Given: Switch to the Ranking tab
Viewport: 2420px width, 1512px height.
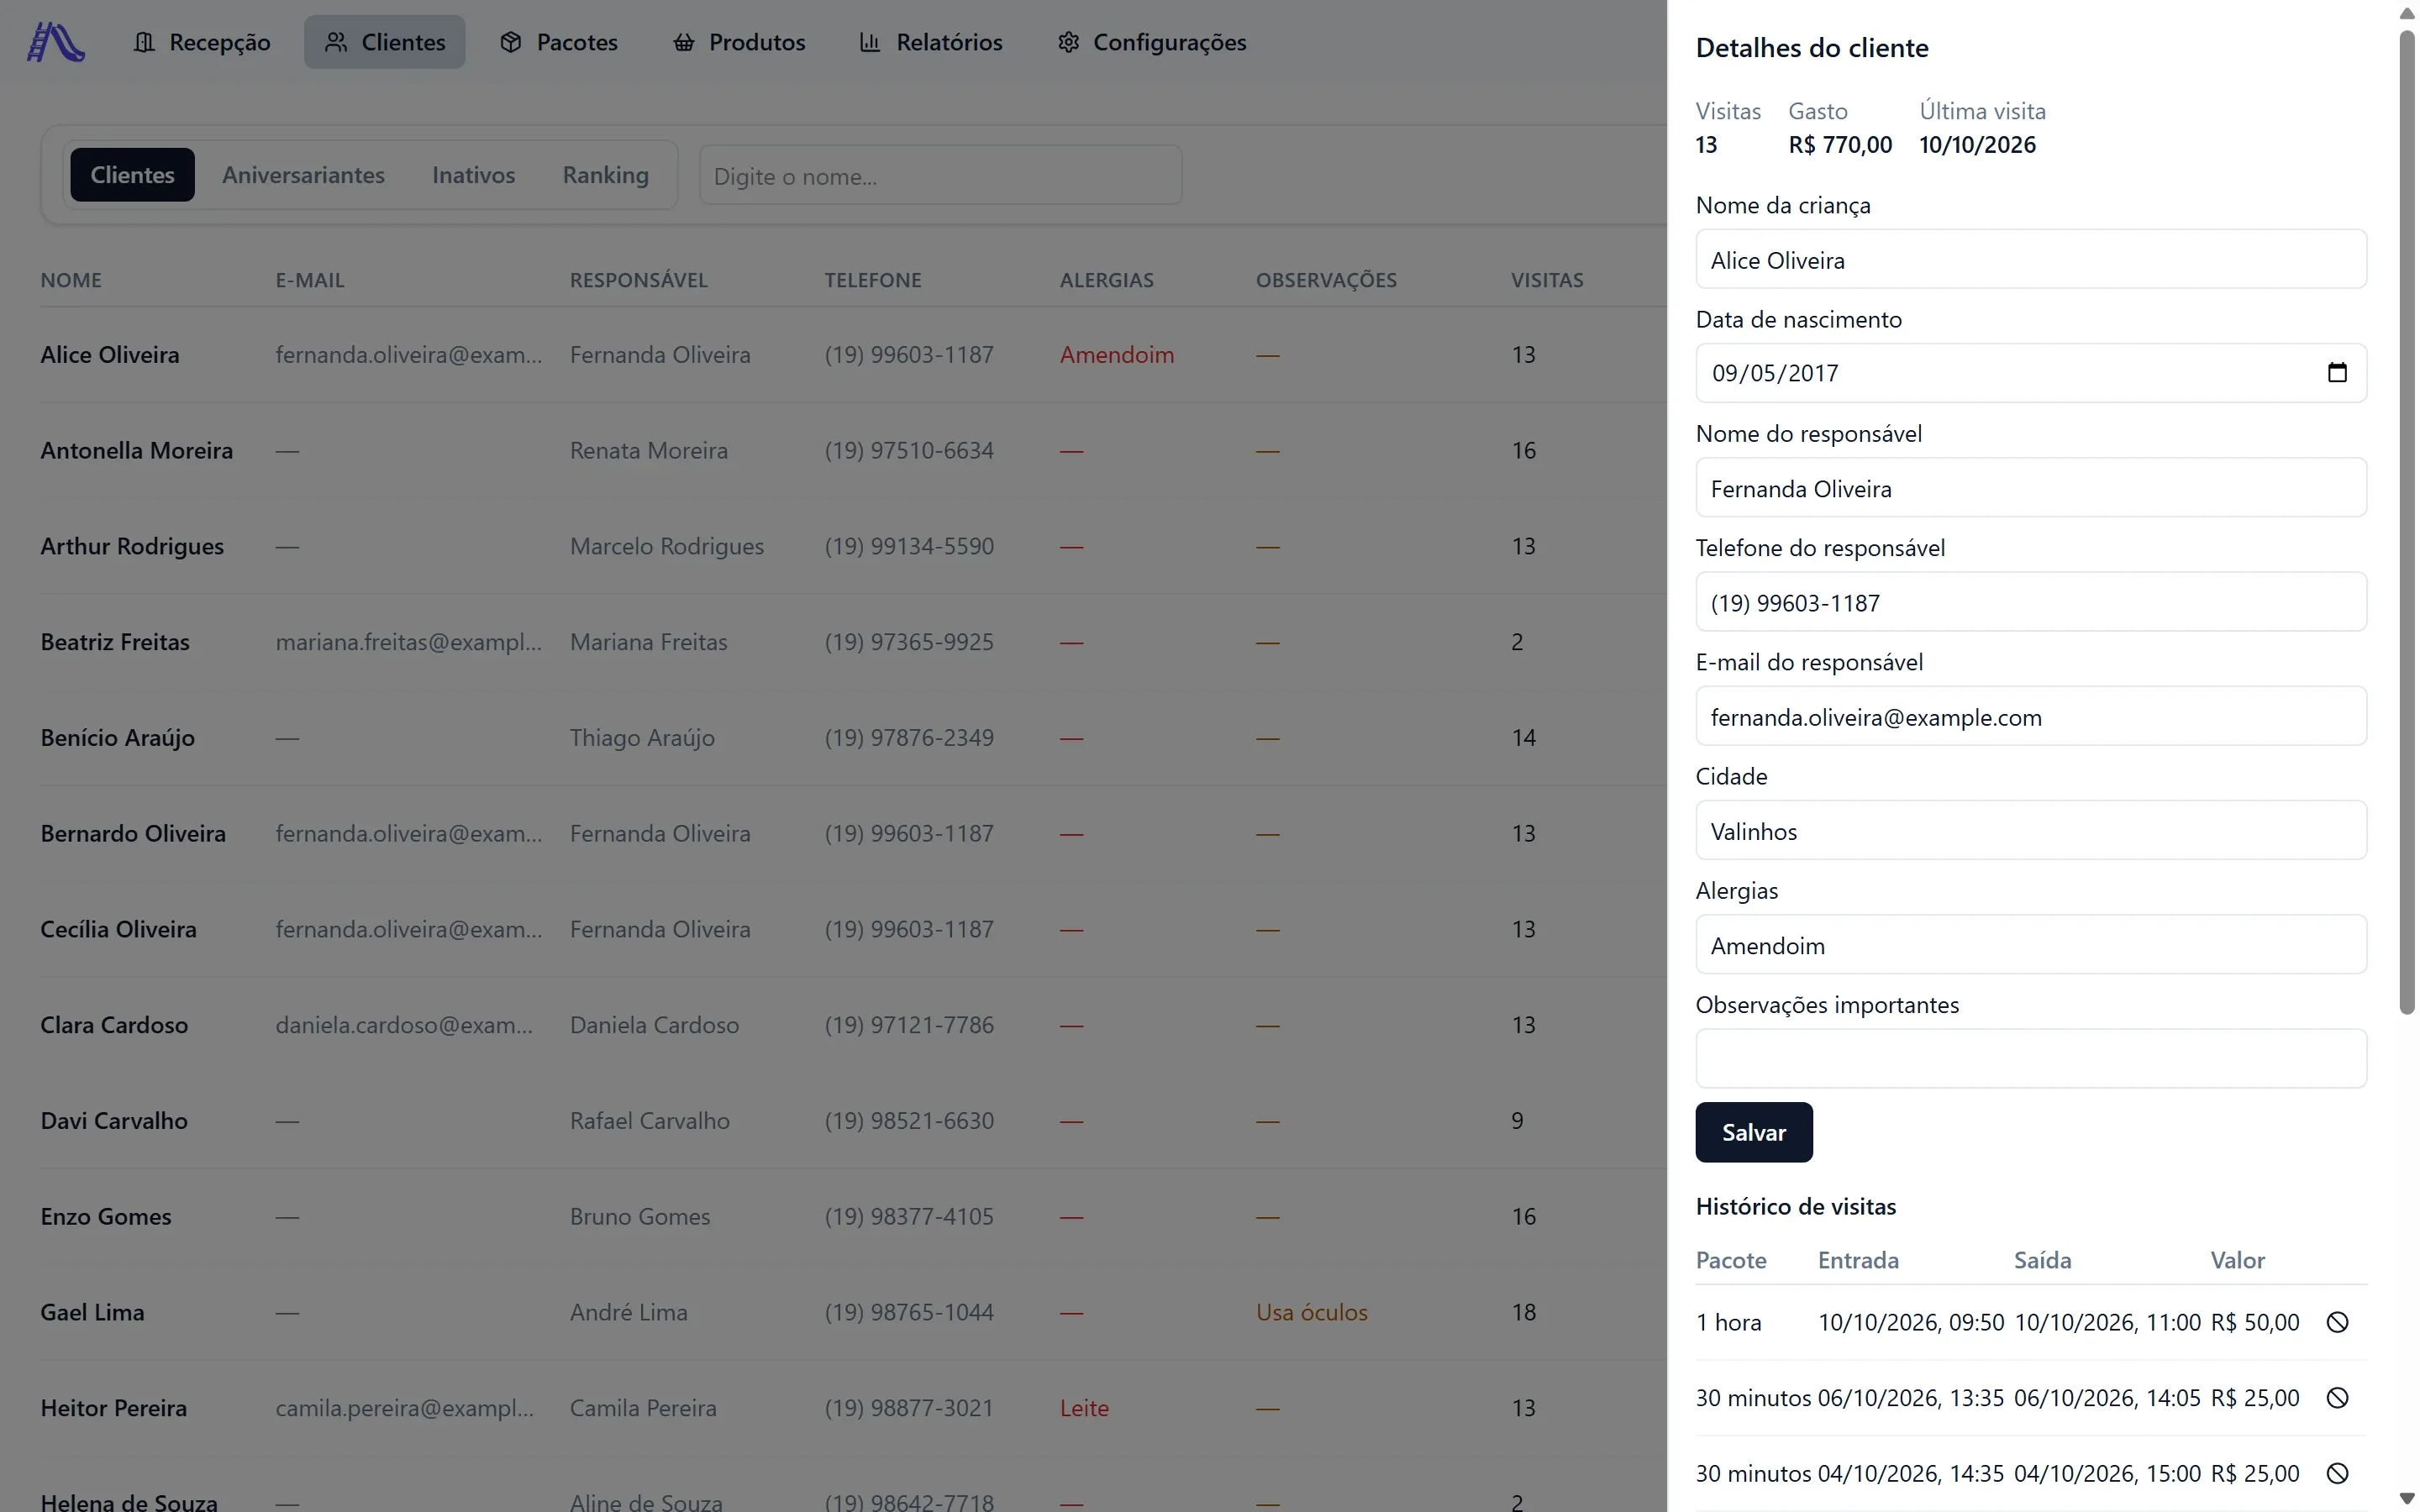Looking at the screenshot, I should [605, 175].
